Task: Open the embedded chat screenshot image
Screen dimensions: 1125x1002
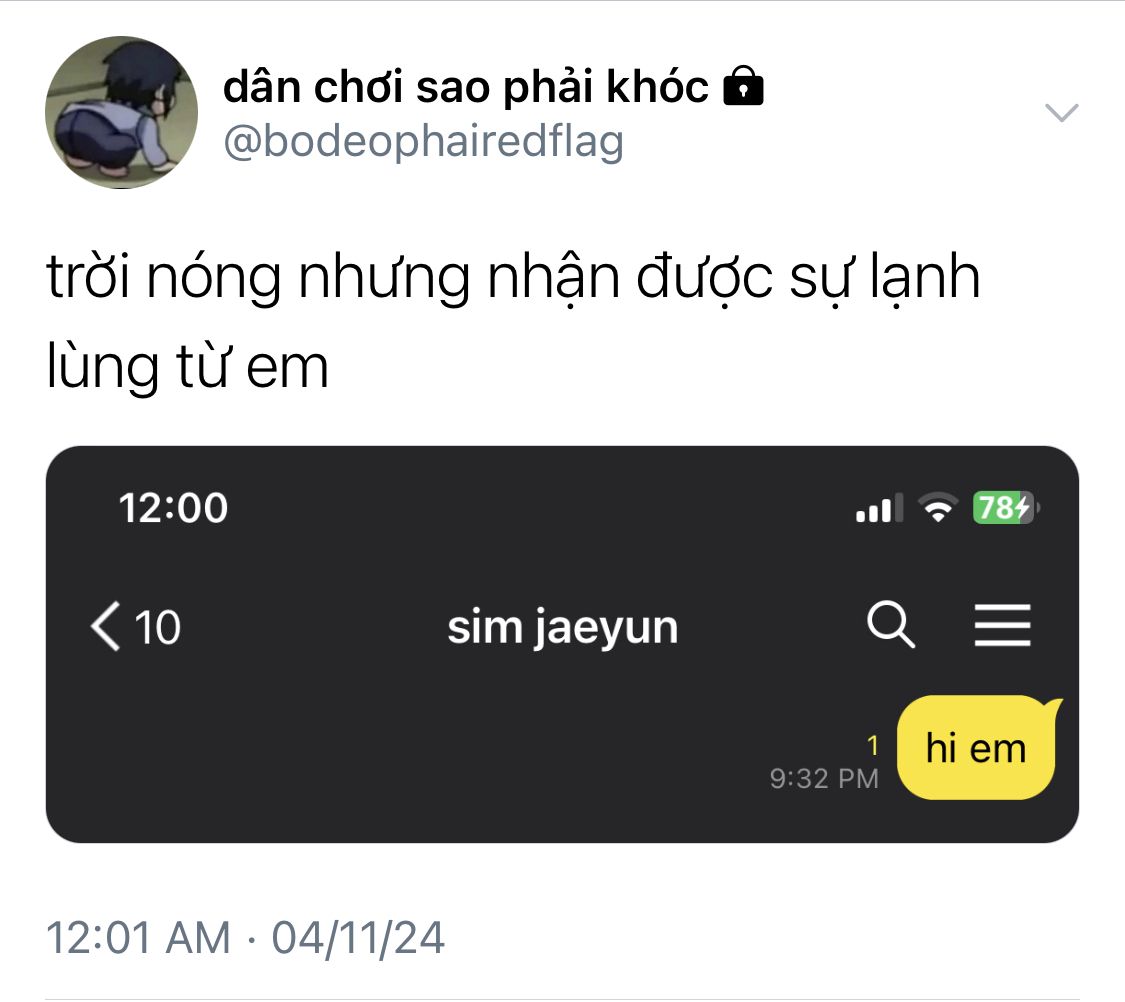Action: point(562,644)
